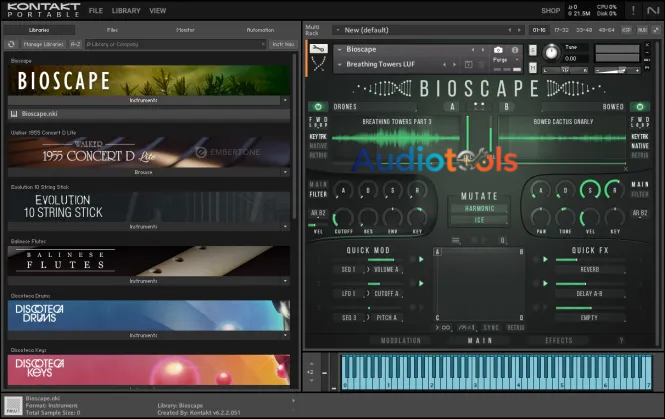Select the 17-32 rack page button

coord(562,30)
